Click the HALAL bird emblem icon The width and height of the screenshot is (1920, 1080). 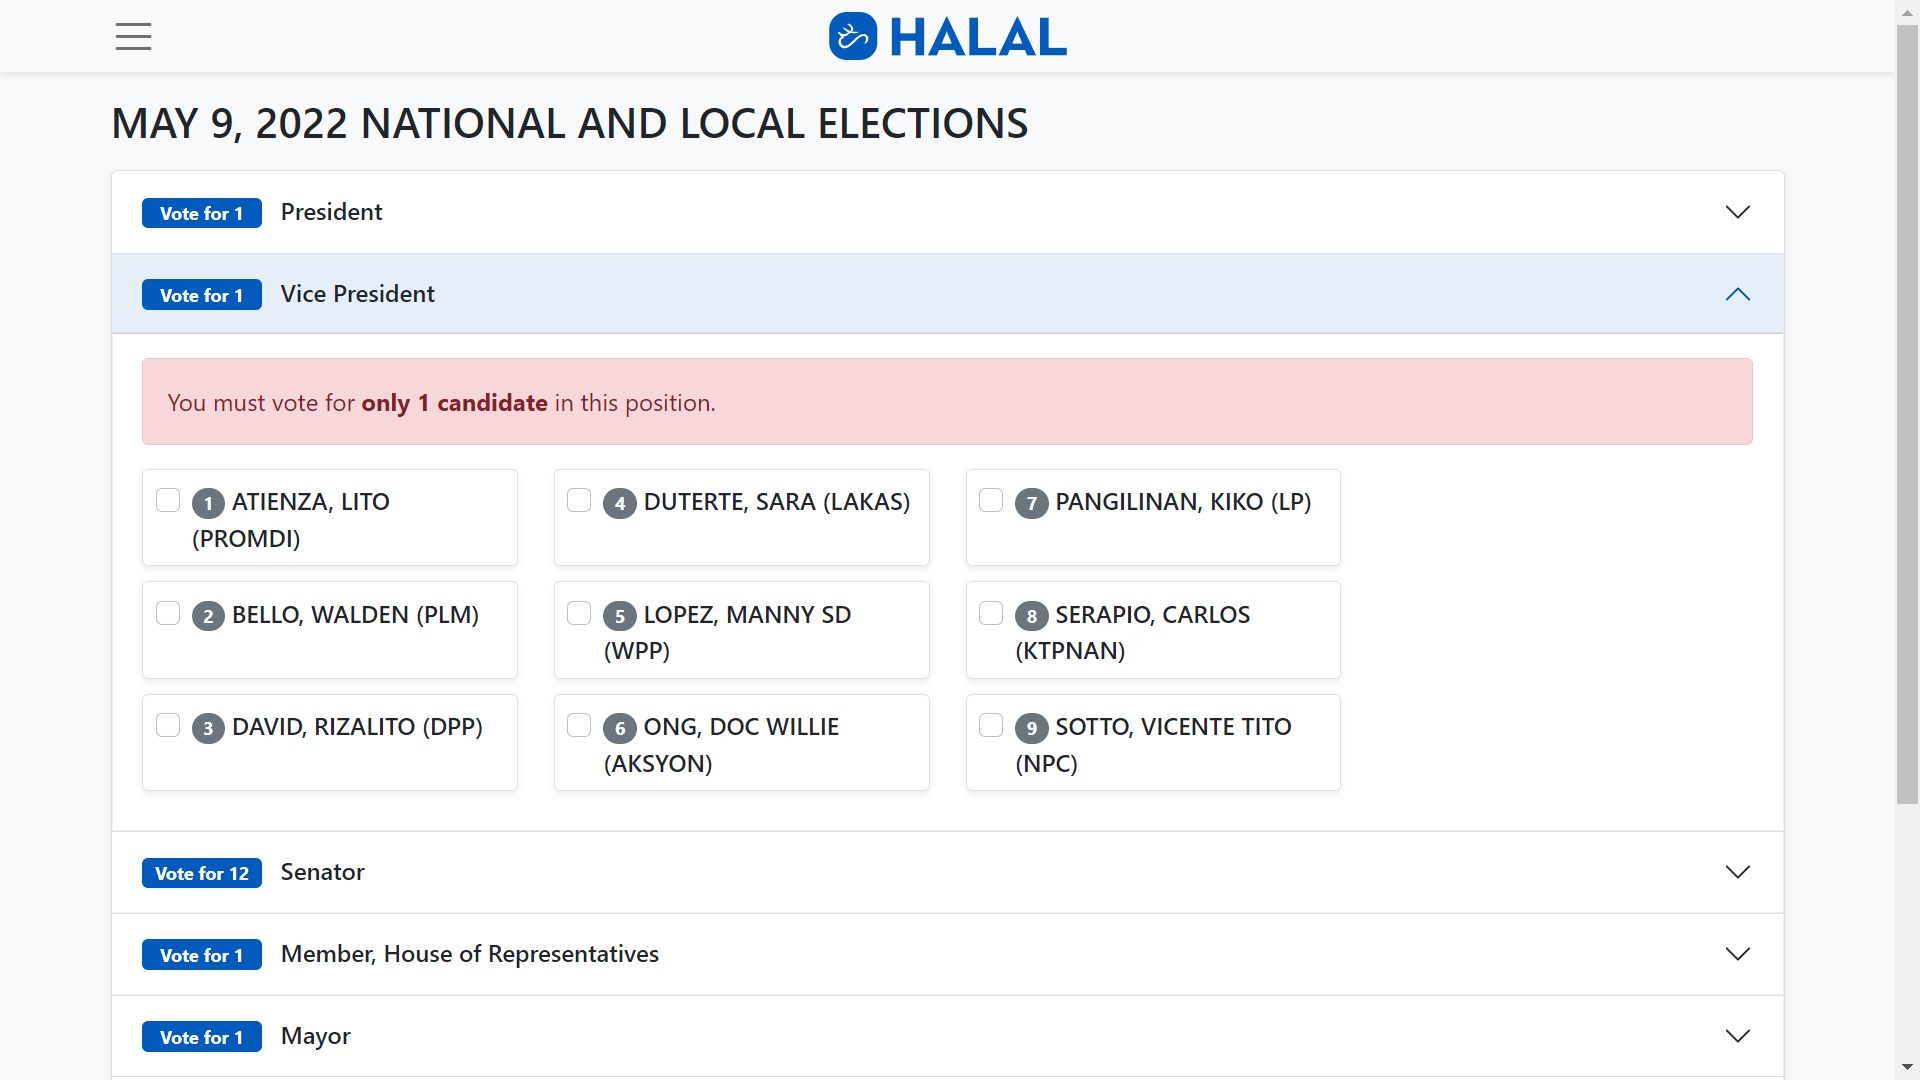(852, 36)
